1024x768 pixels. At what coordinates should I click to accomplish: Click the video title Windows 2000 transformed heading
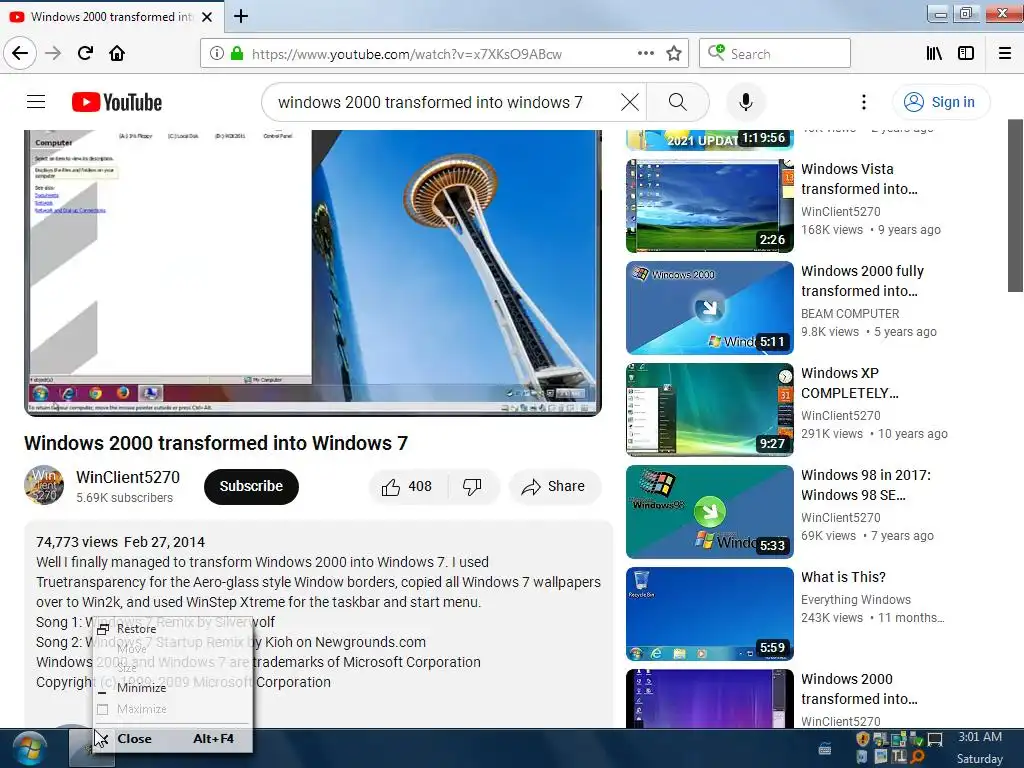pyautogui.click(x=216, y=443)
